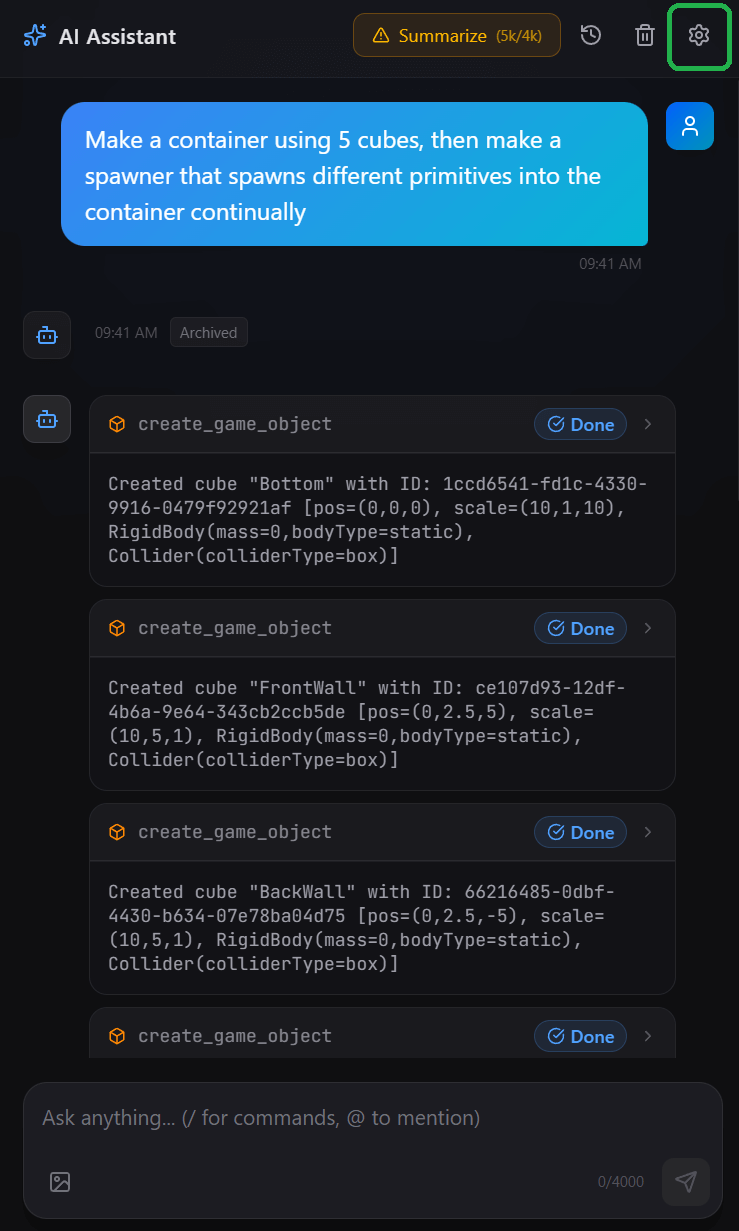This screenshot has height=1231, width=739.
Task: Open the settings gear
Action: coord(699,35)
